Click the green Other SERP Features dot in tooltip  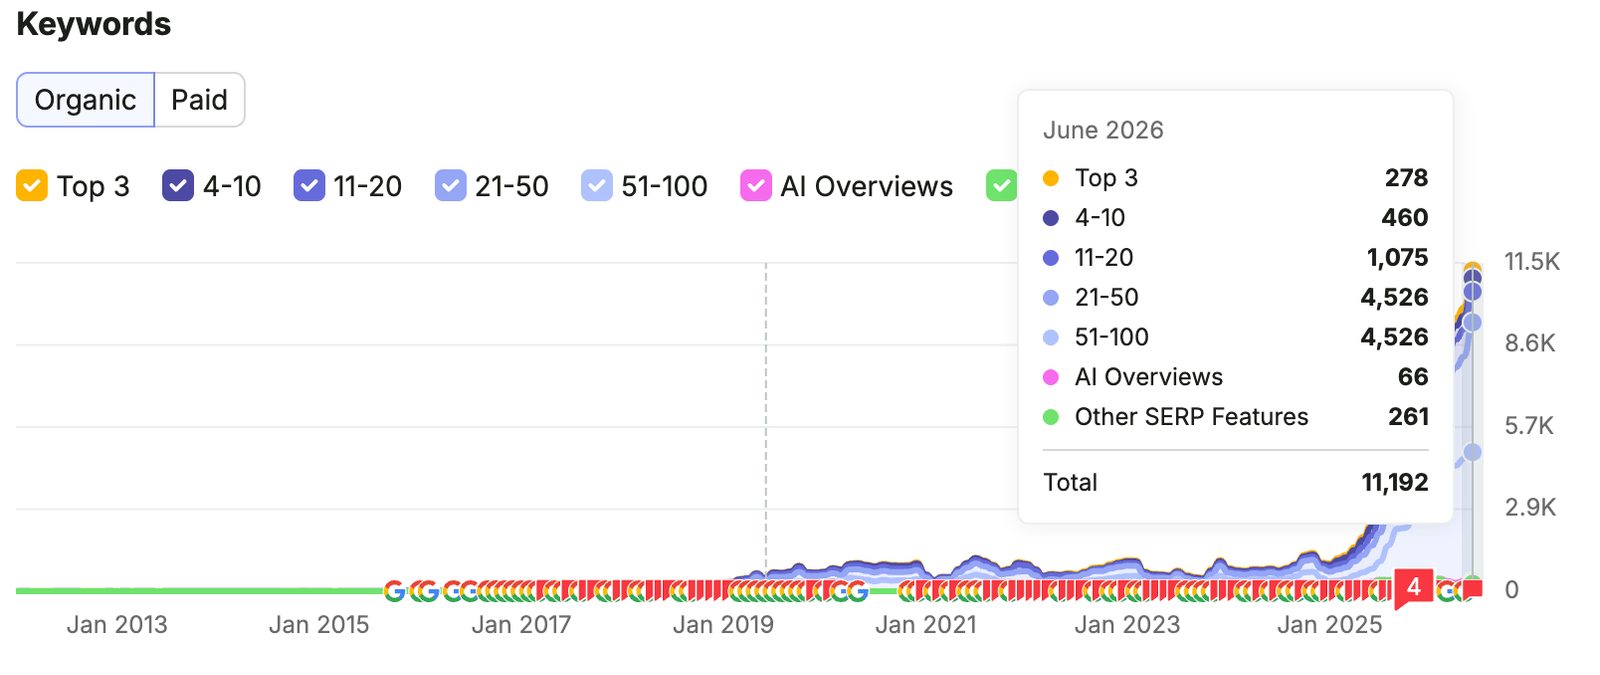(1051, 417)
